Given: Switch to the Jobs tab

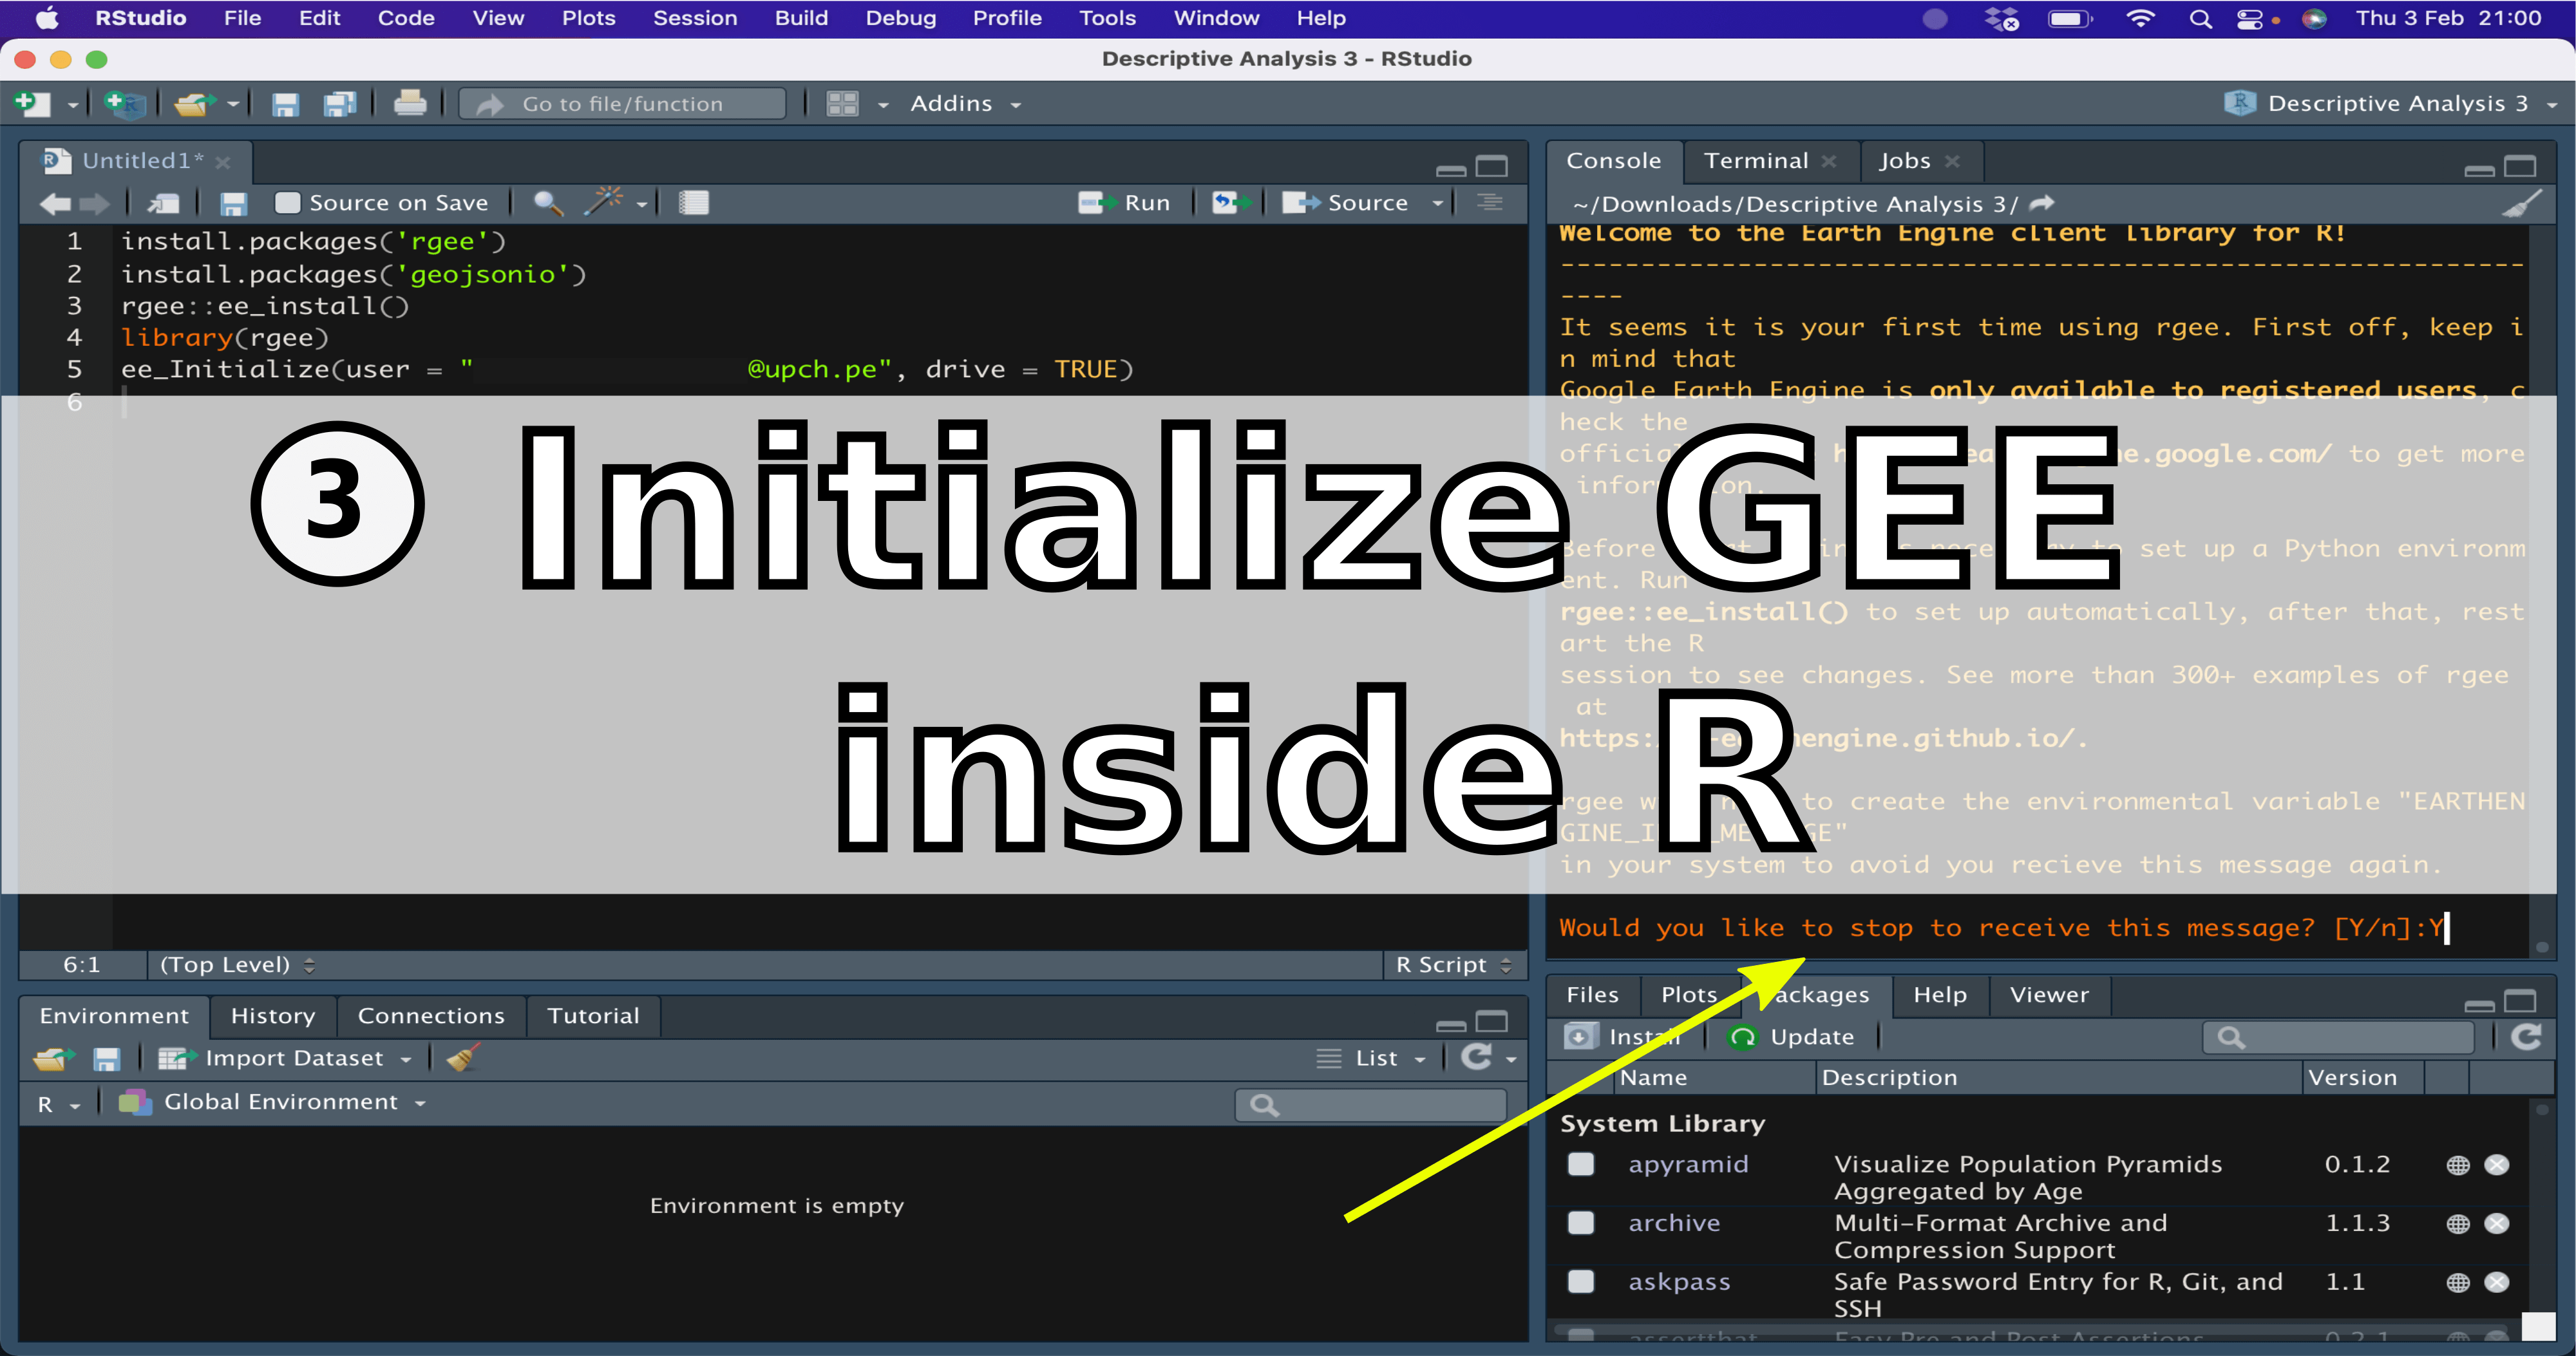Looking at the screenshot, I should [x=1904, y=161].
